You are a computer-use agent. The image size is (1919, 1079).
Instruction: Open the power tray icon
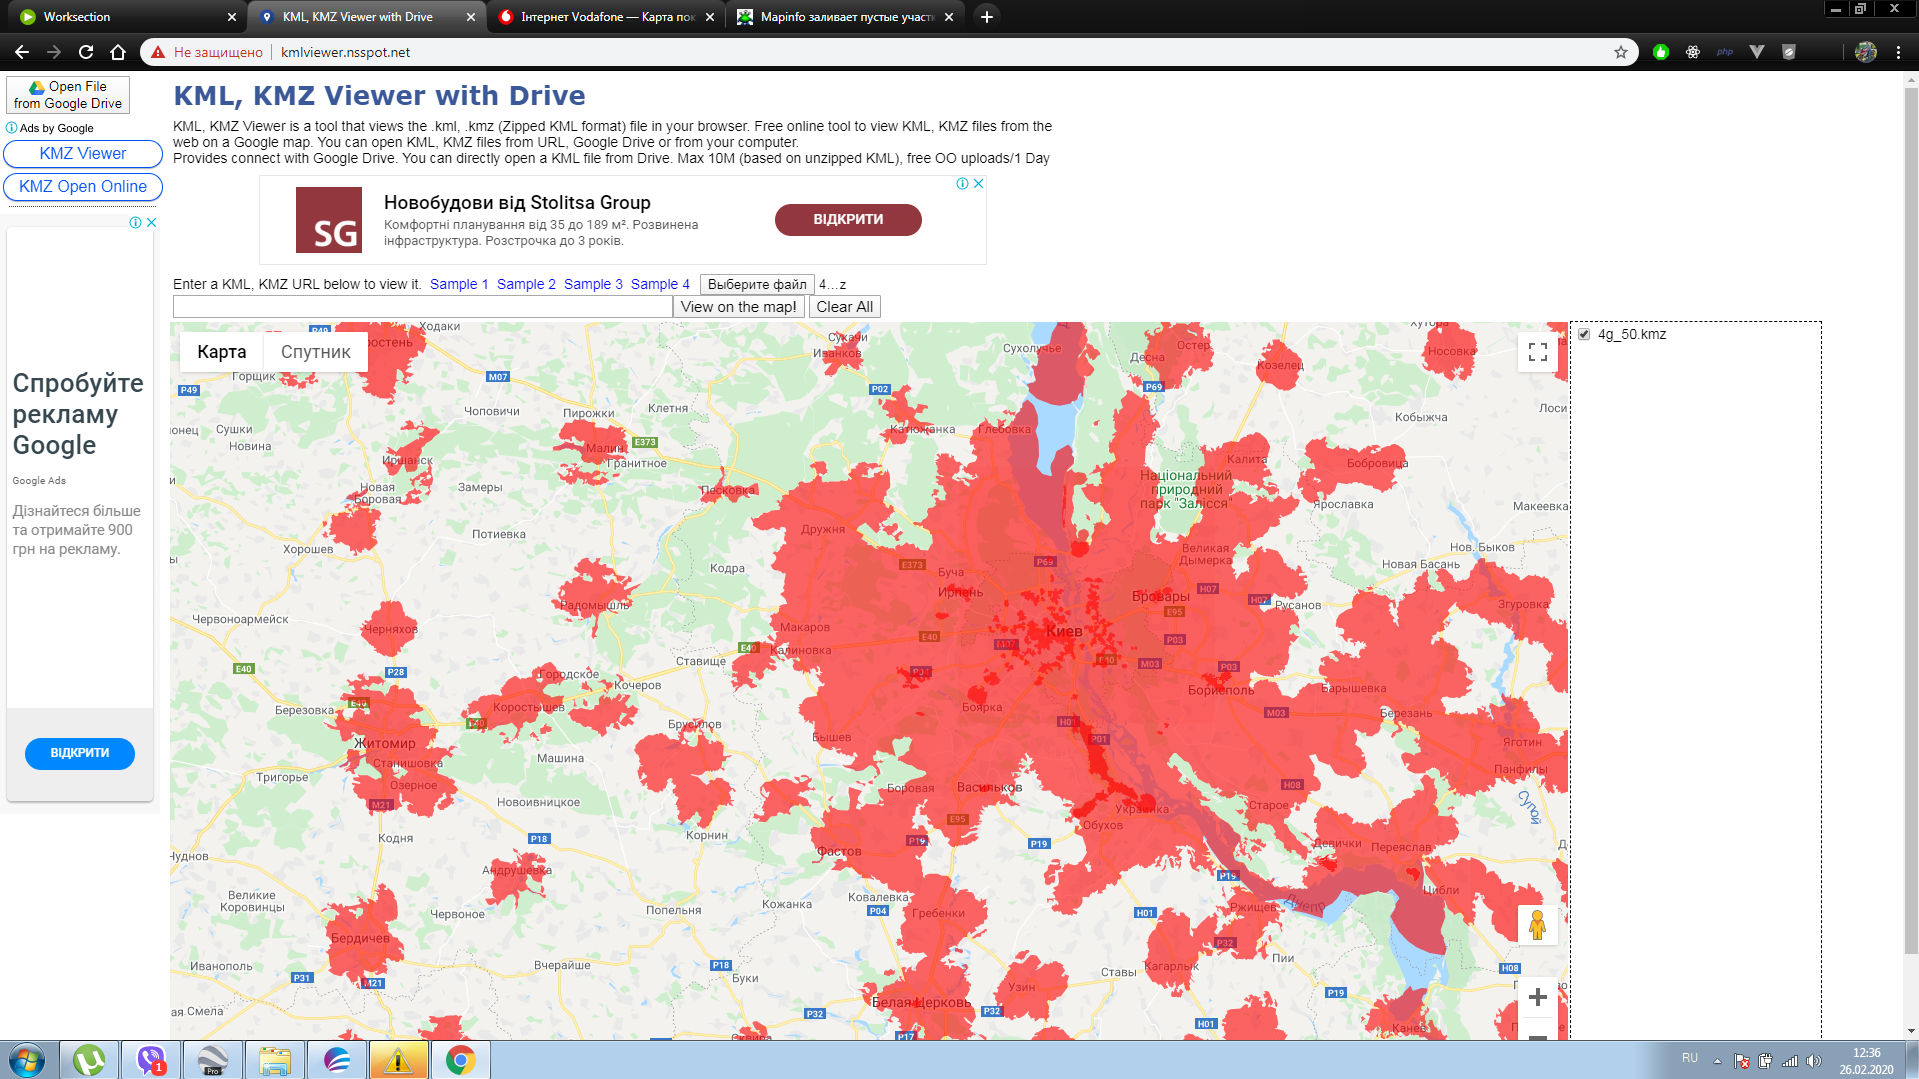1766,1061
